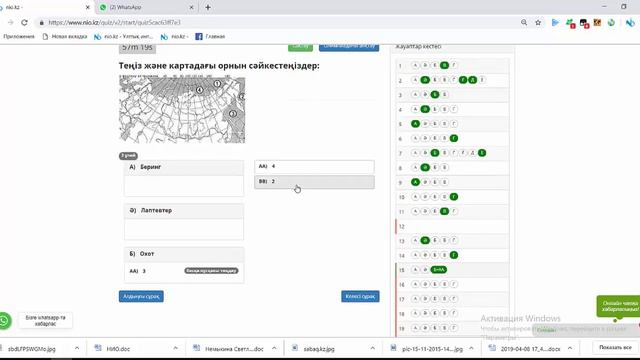Bookmark this page with the star icon
The image size is (640, 360).
click(x=538, y=22)
